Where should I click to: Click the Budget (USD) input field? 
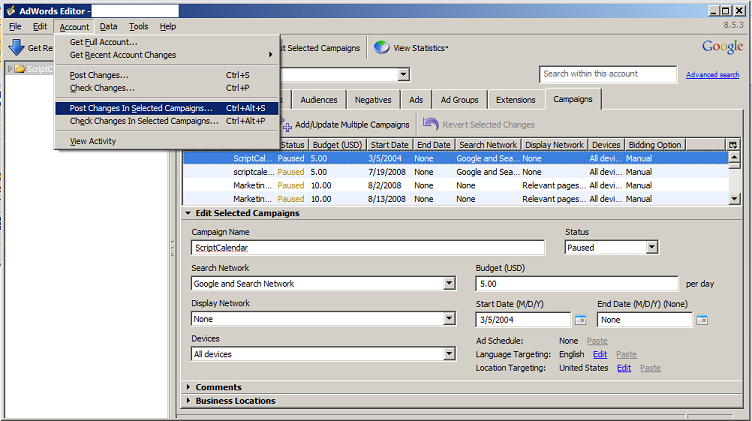point(577,284)
